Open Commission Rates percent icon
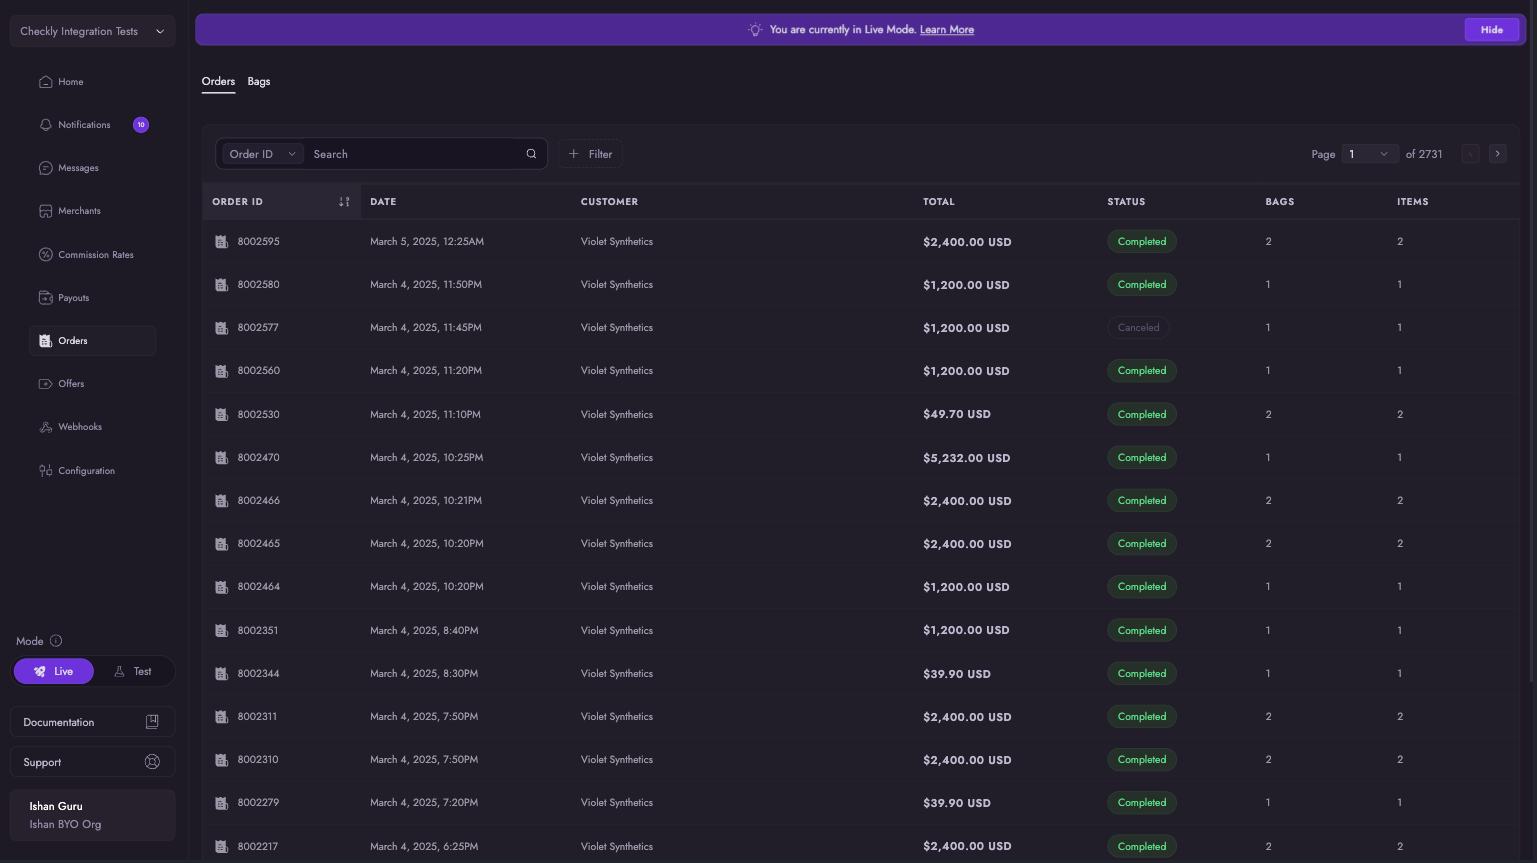Viewport: 1537px width, 863px height. click(x=45, y=255)
